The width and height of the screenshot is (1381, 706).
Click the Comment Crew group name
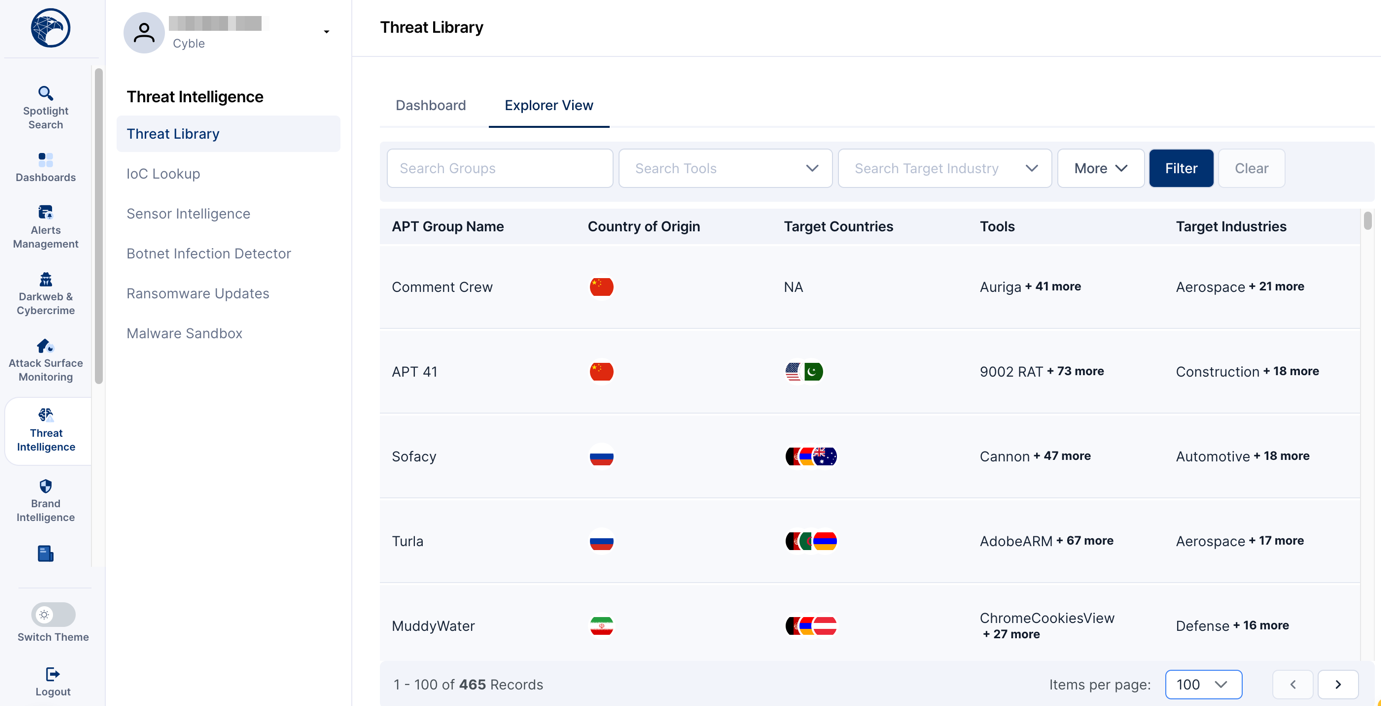[442, 287]
